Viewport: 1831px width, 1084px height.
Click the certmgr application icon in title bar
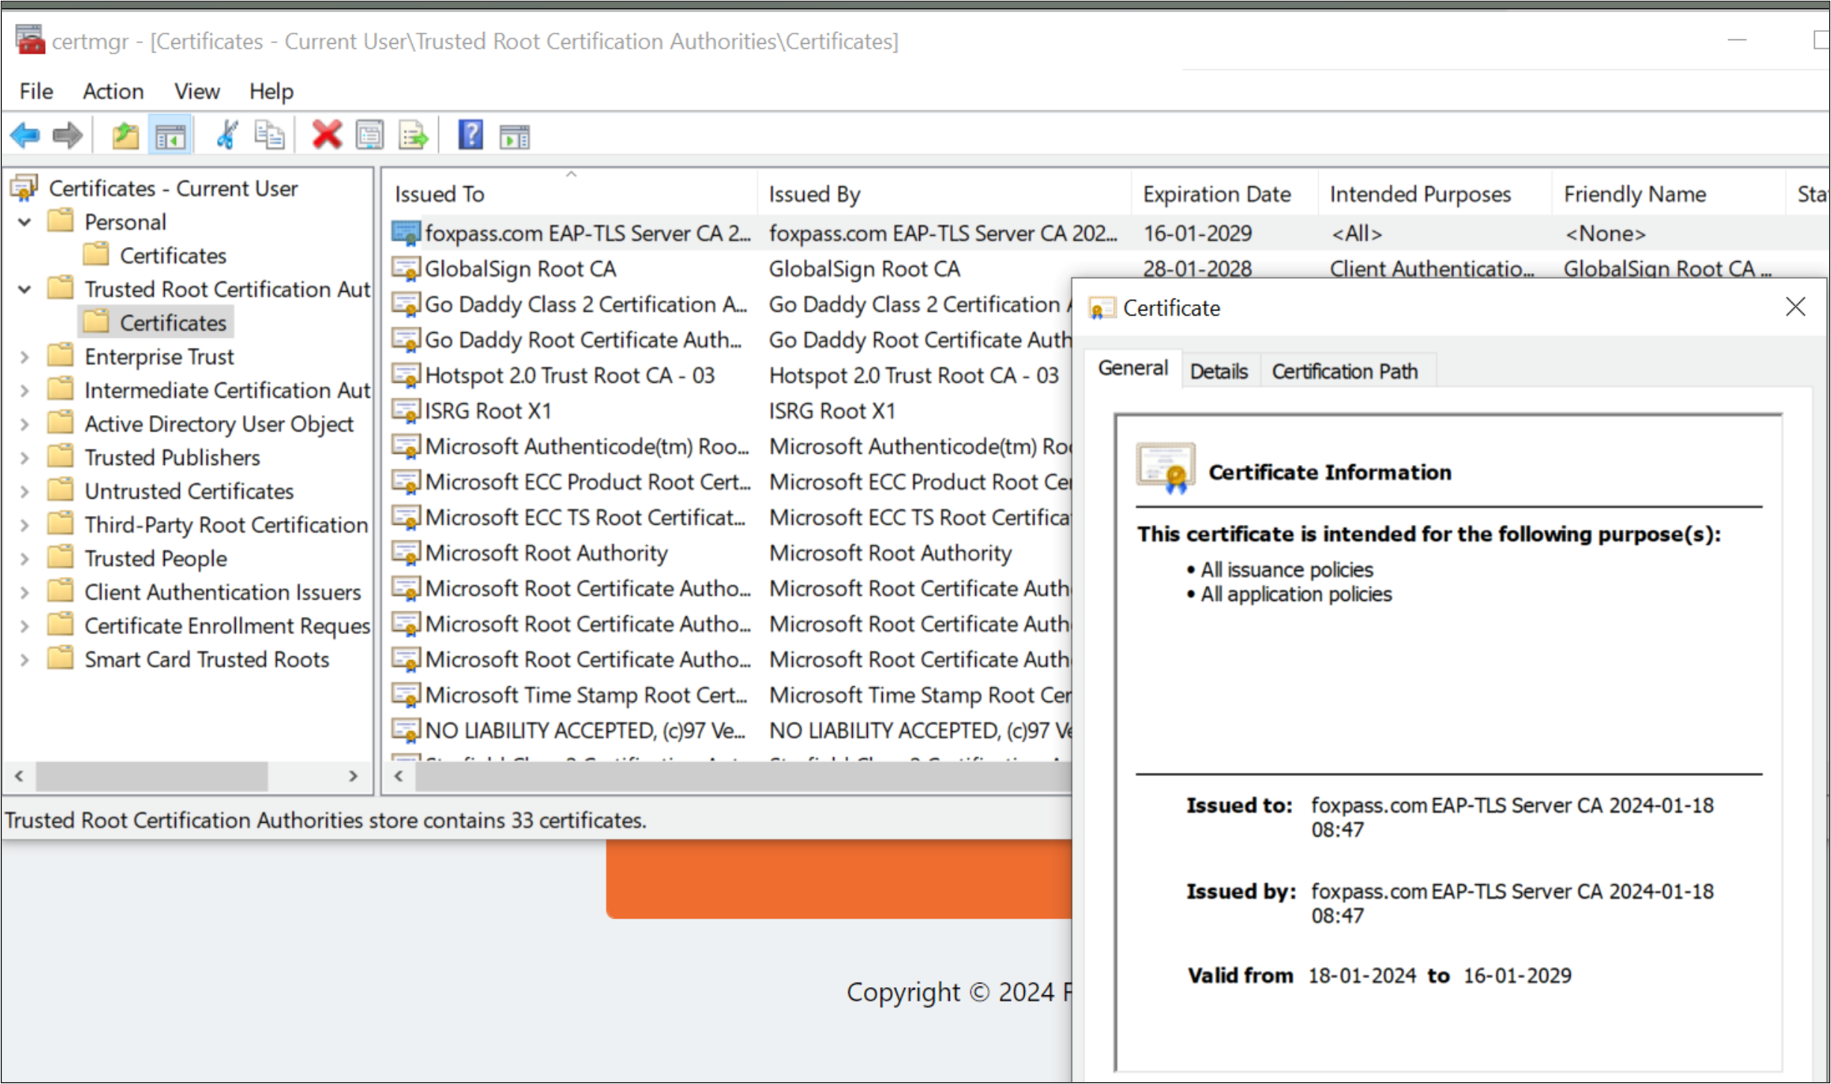(30, 40)
